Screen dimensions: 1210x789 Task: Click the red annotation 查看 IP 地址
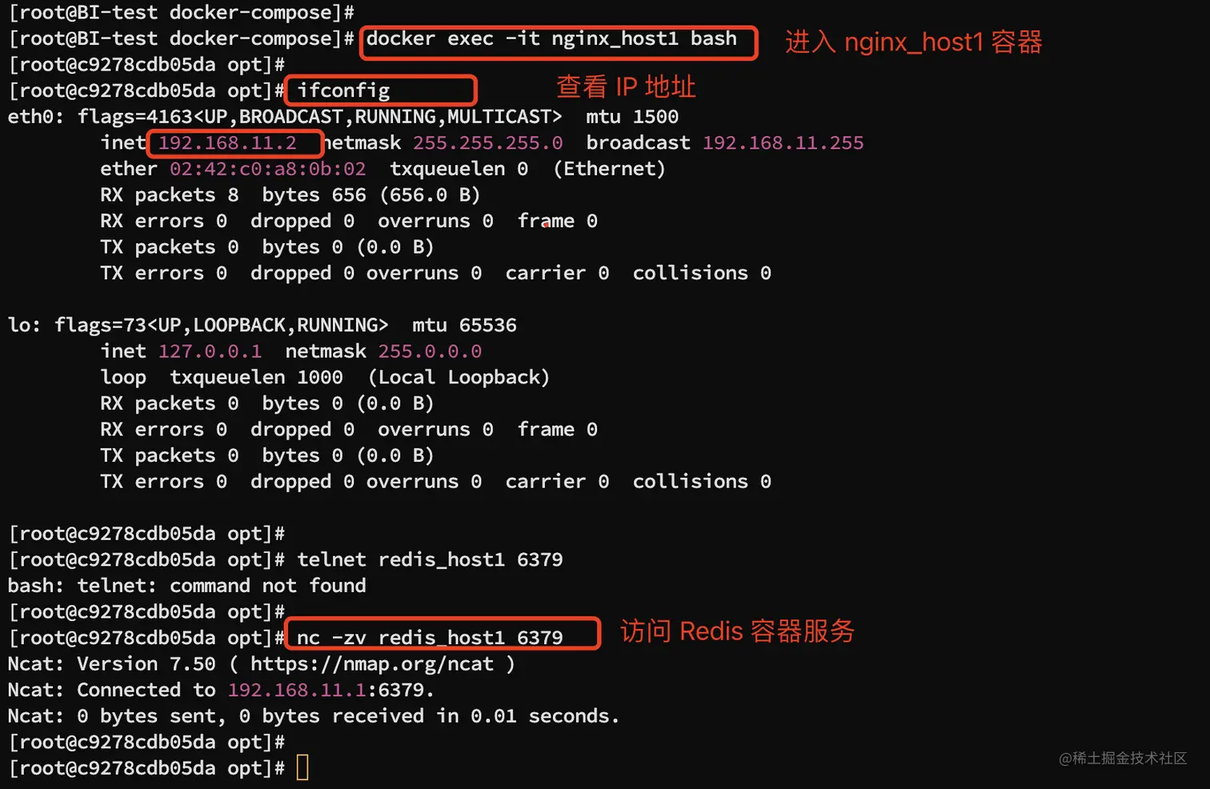626,87
